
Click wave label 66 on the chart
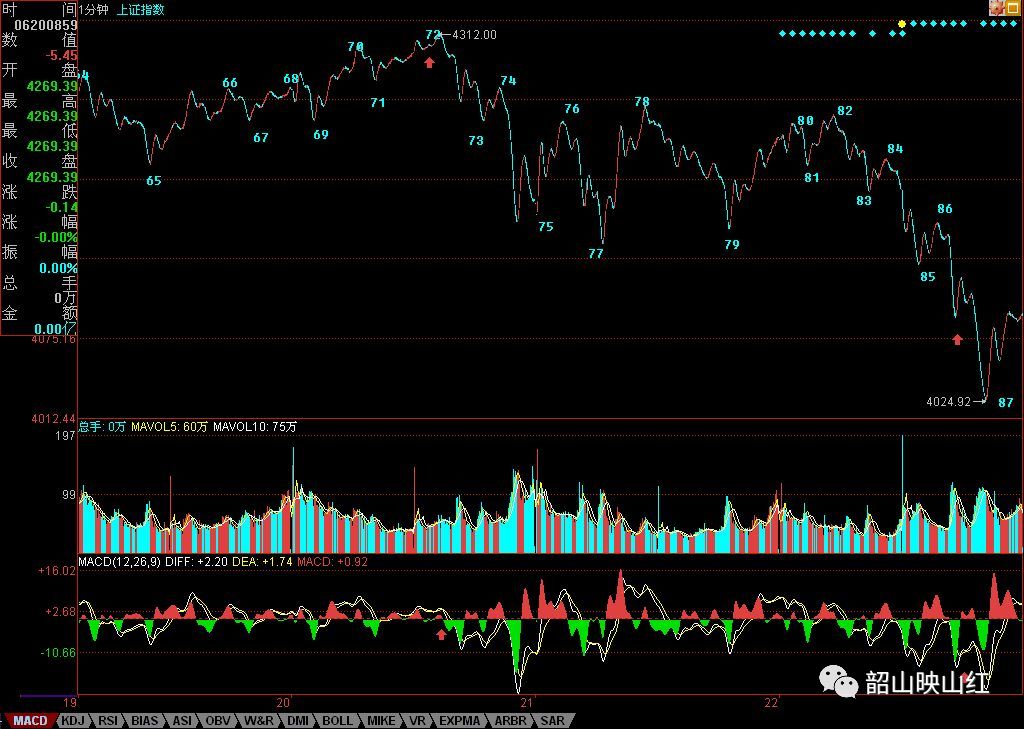230,83
